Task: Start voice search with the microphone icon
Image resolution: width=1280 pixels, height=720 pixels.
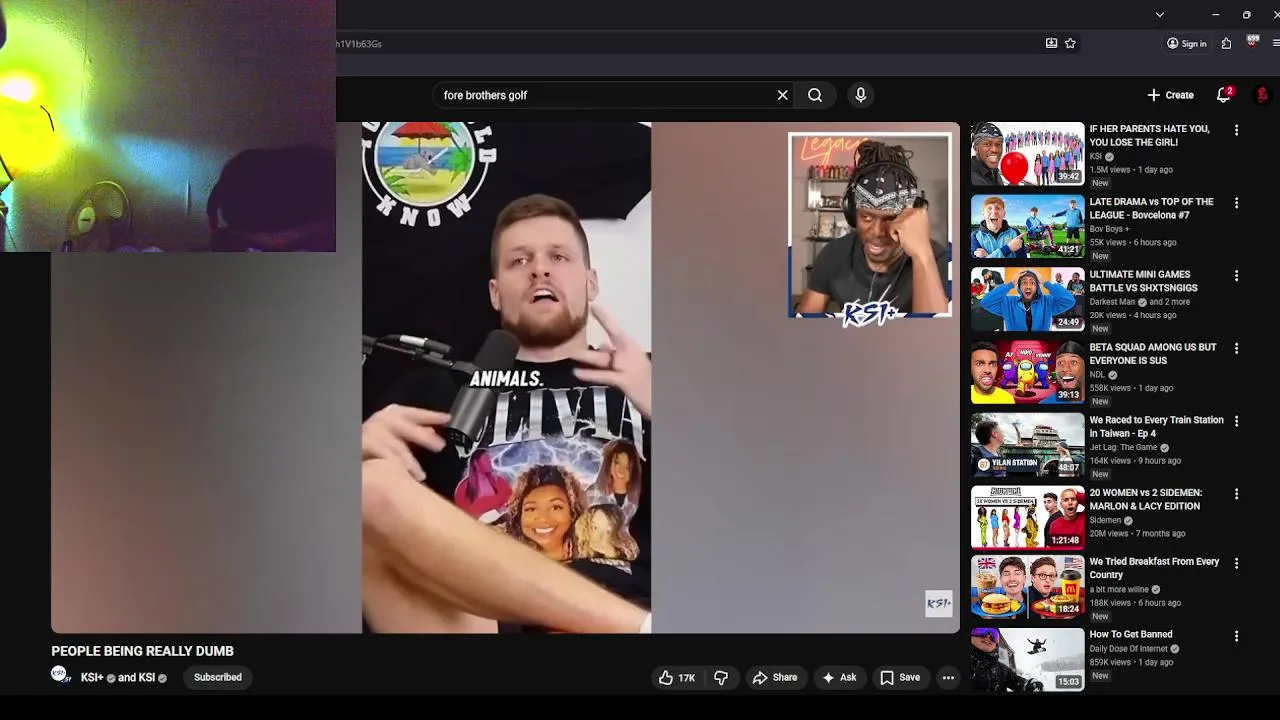Action: tap(860, 95)
